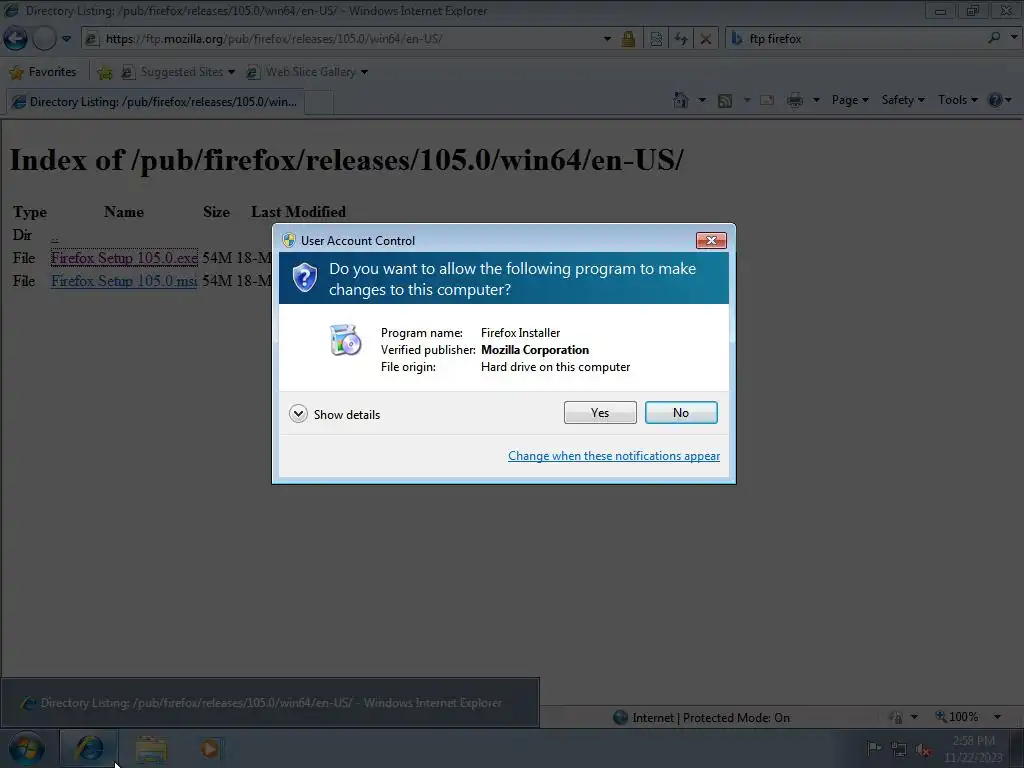Click the search magnifier icon
Image resolution: width=1024 pixels, height=768 pixels.
pyautogui.click(x=994, y=38)
